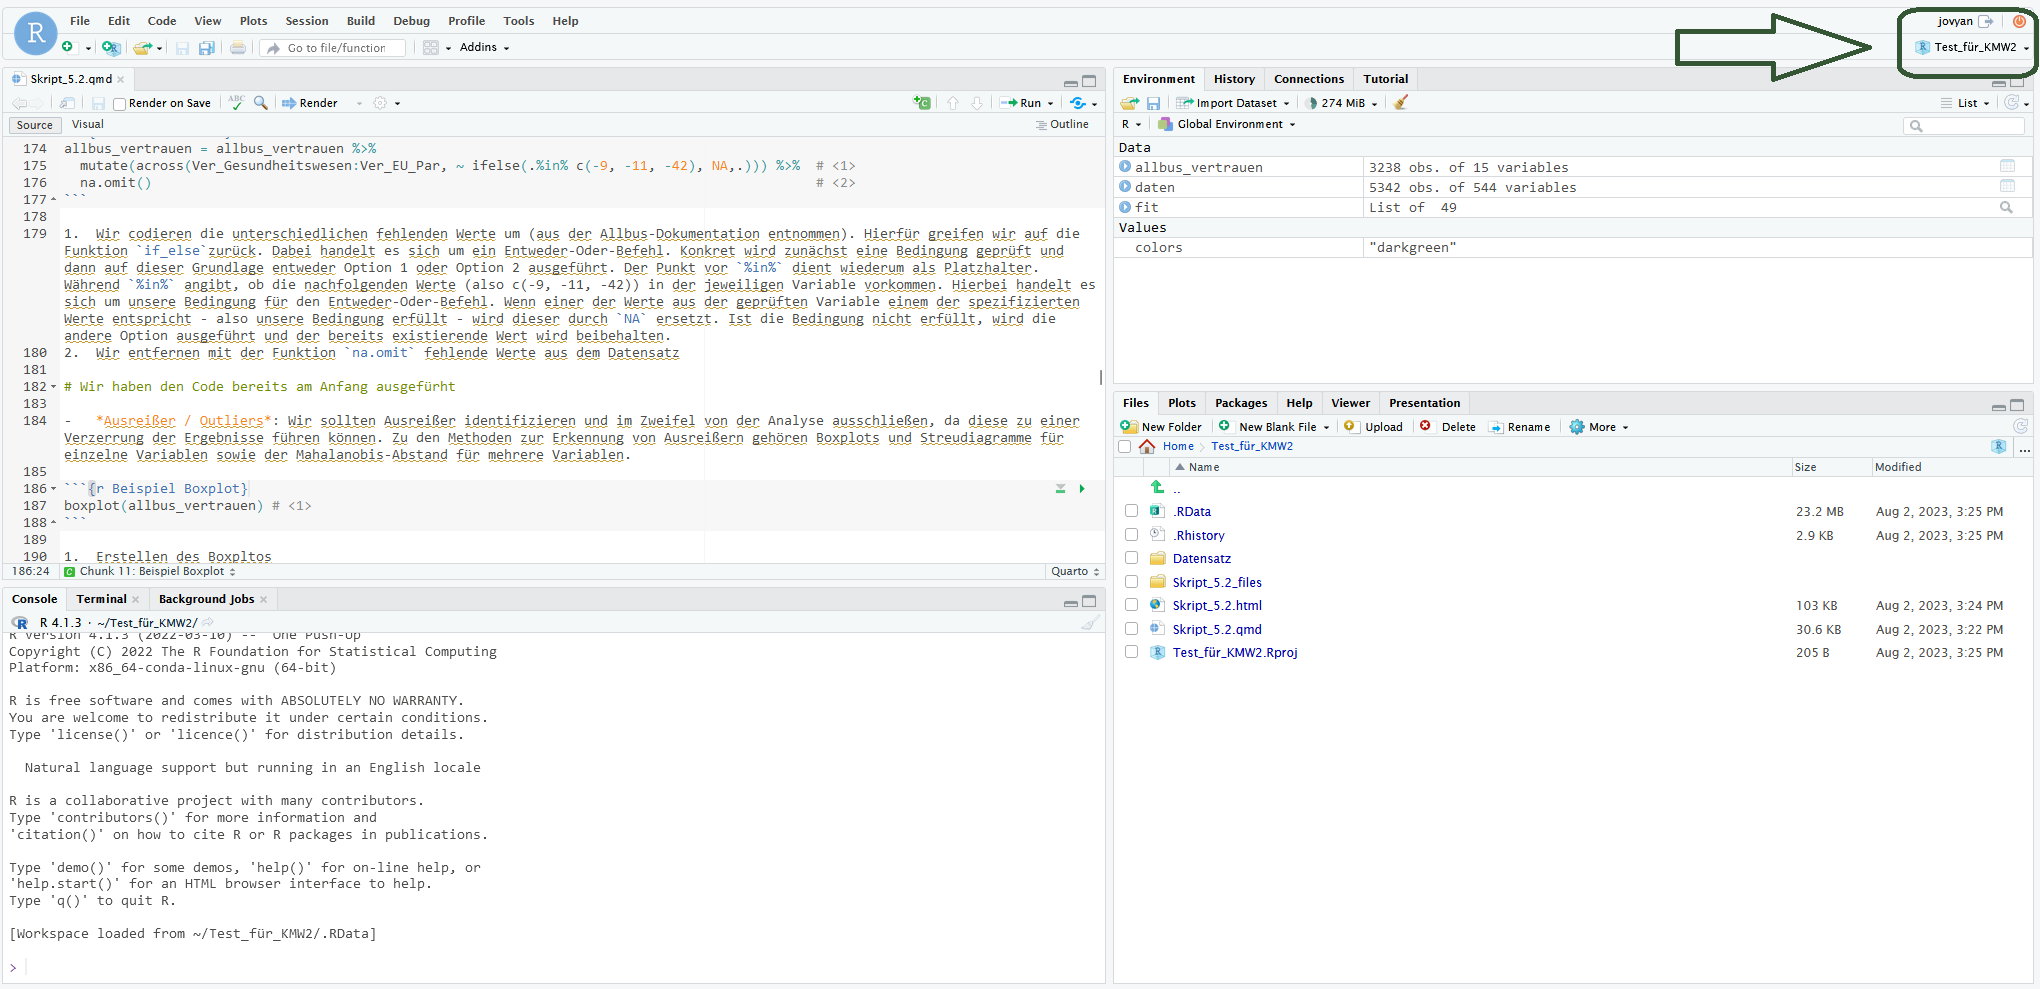2040x989 pixels.
Task: Click the editor settings gear icon
Action: 380,103
